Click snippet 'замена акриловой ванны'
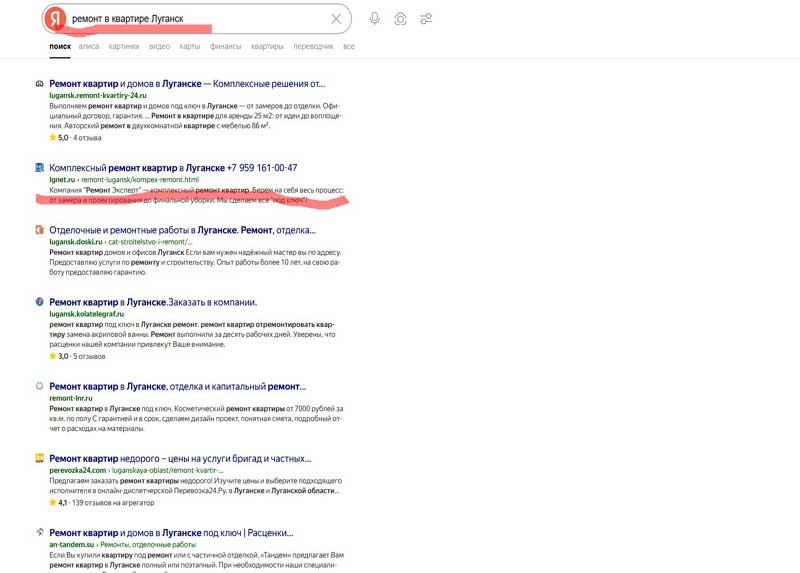Screen dimensions: 800x573 point(192,334)
